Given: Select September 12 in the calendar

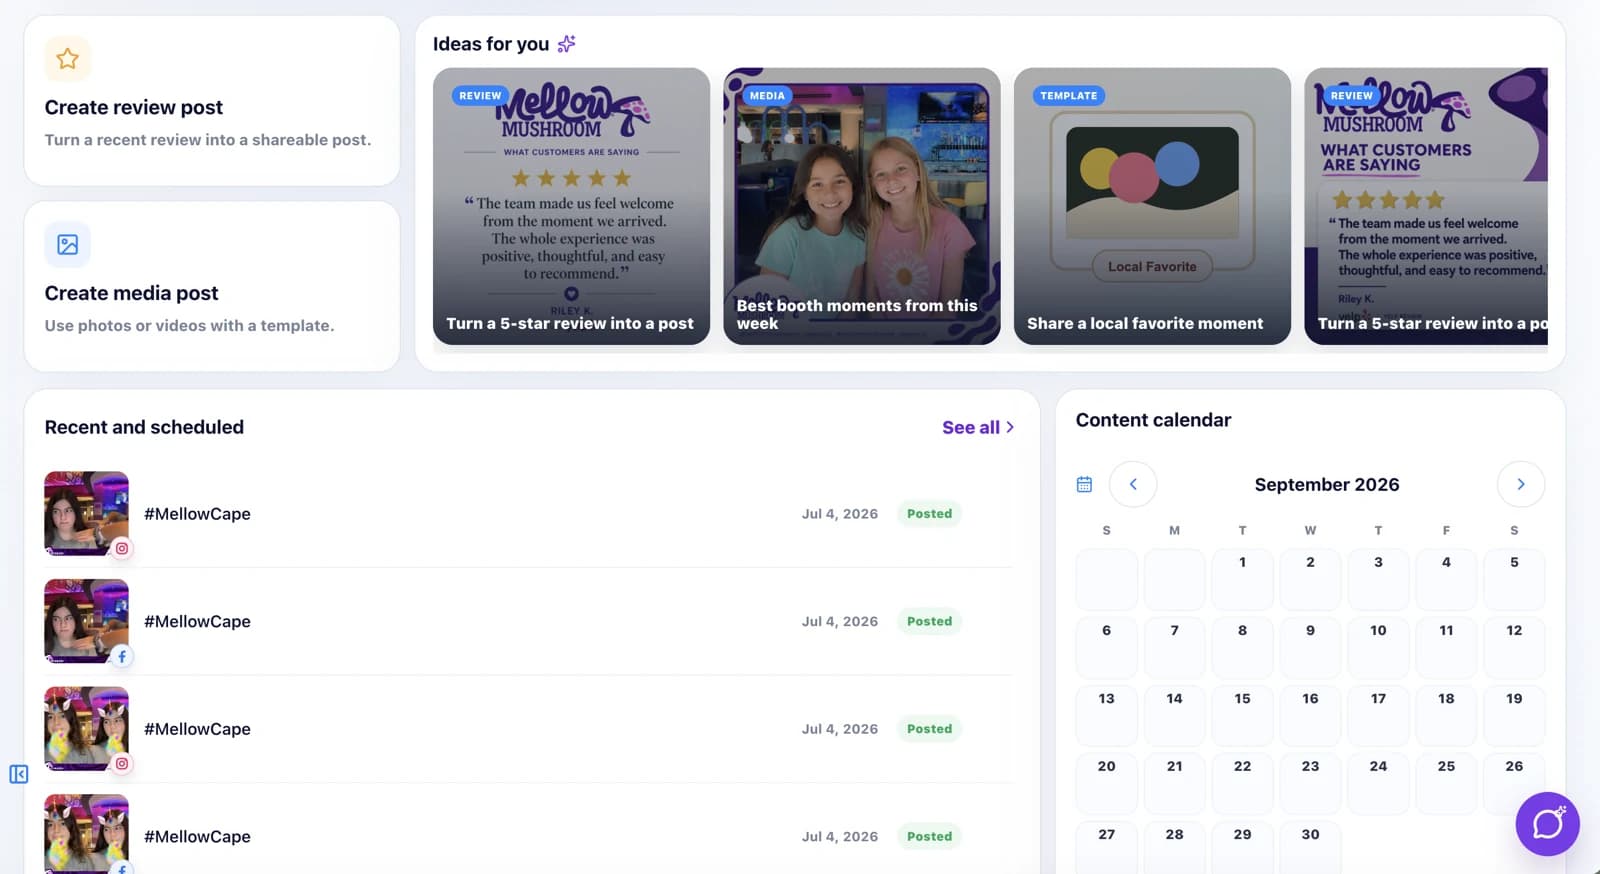Looking at the screenshot, I should tap(1514, 646).
